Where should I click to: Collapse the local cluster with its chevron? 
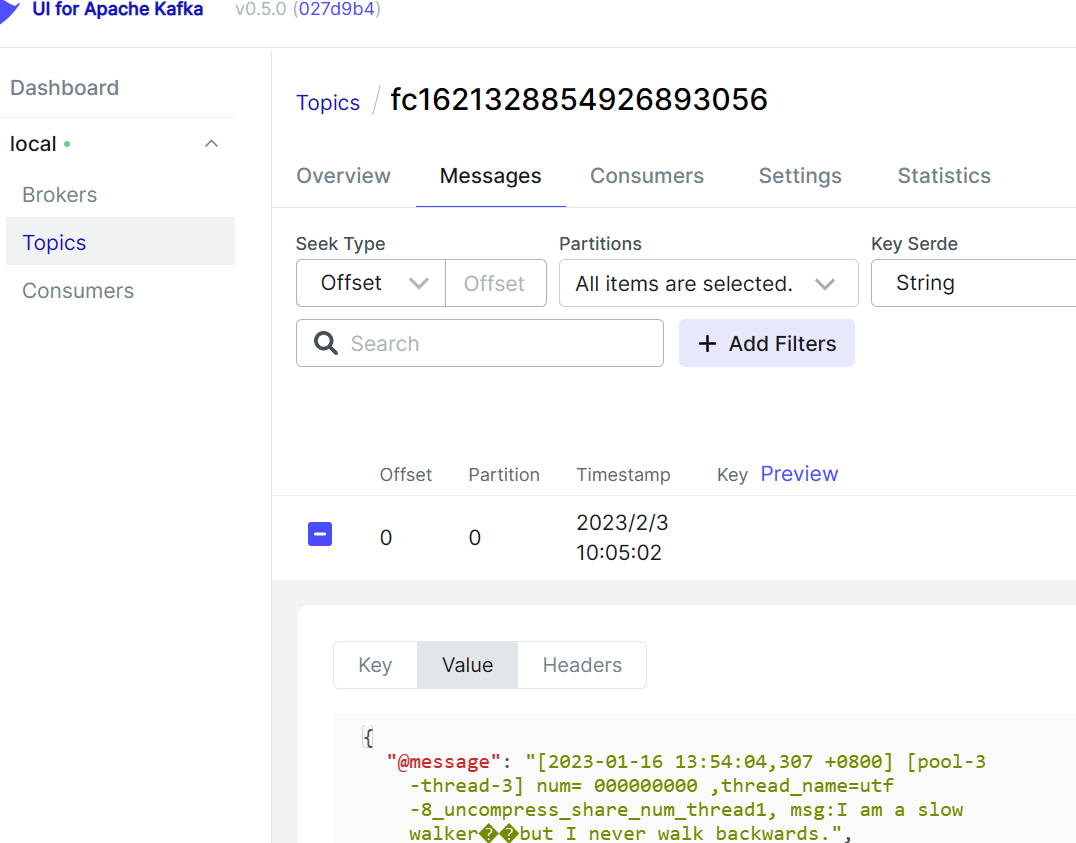pos(211,143)
